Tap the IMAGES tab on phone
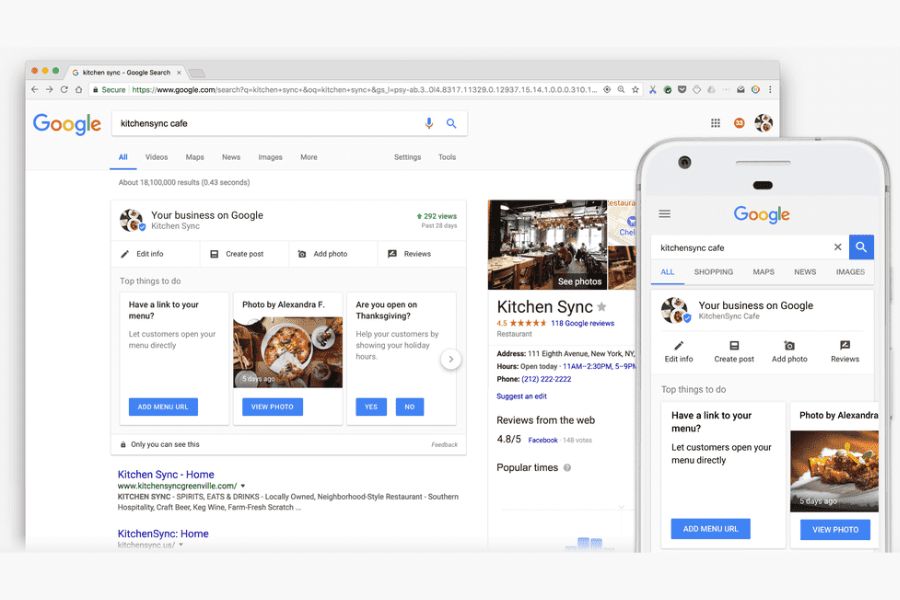The image size is (900, 600). 850,272
